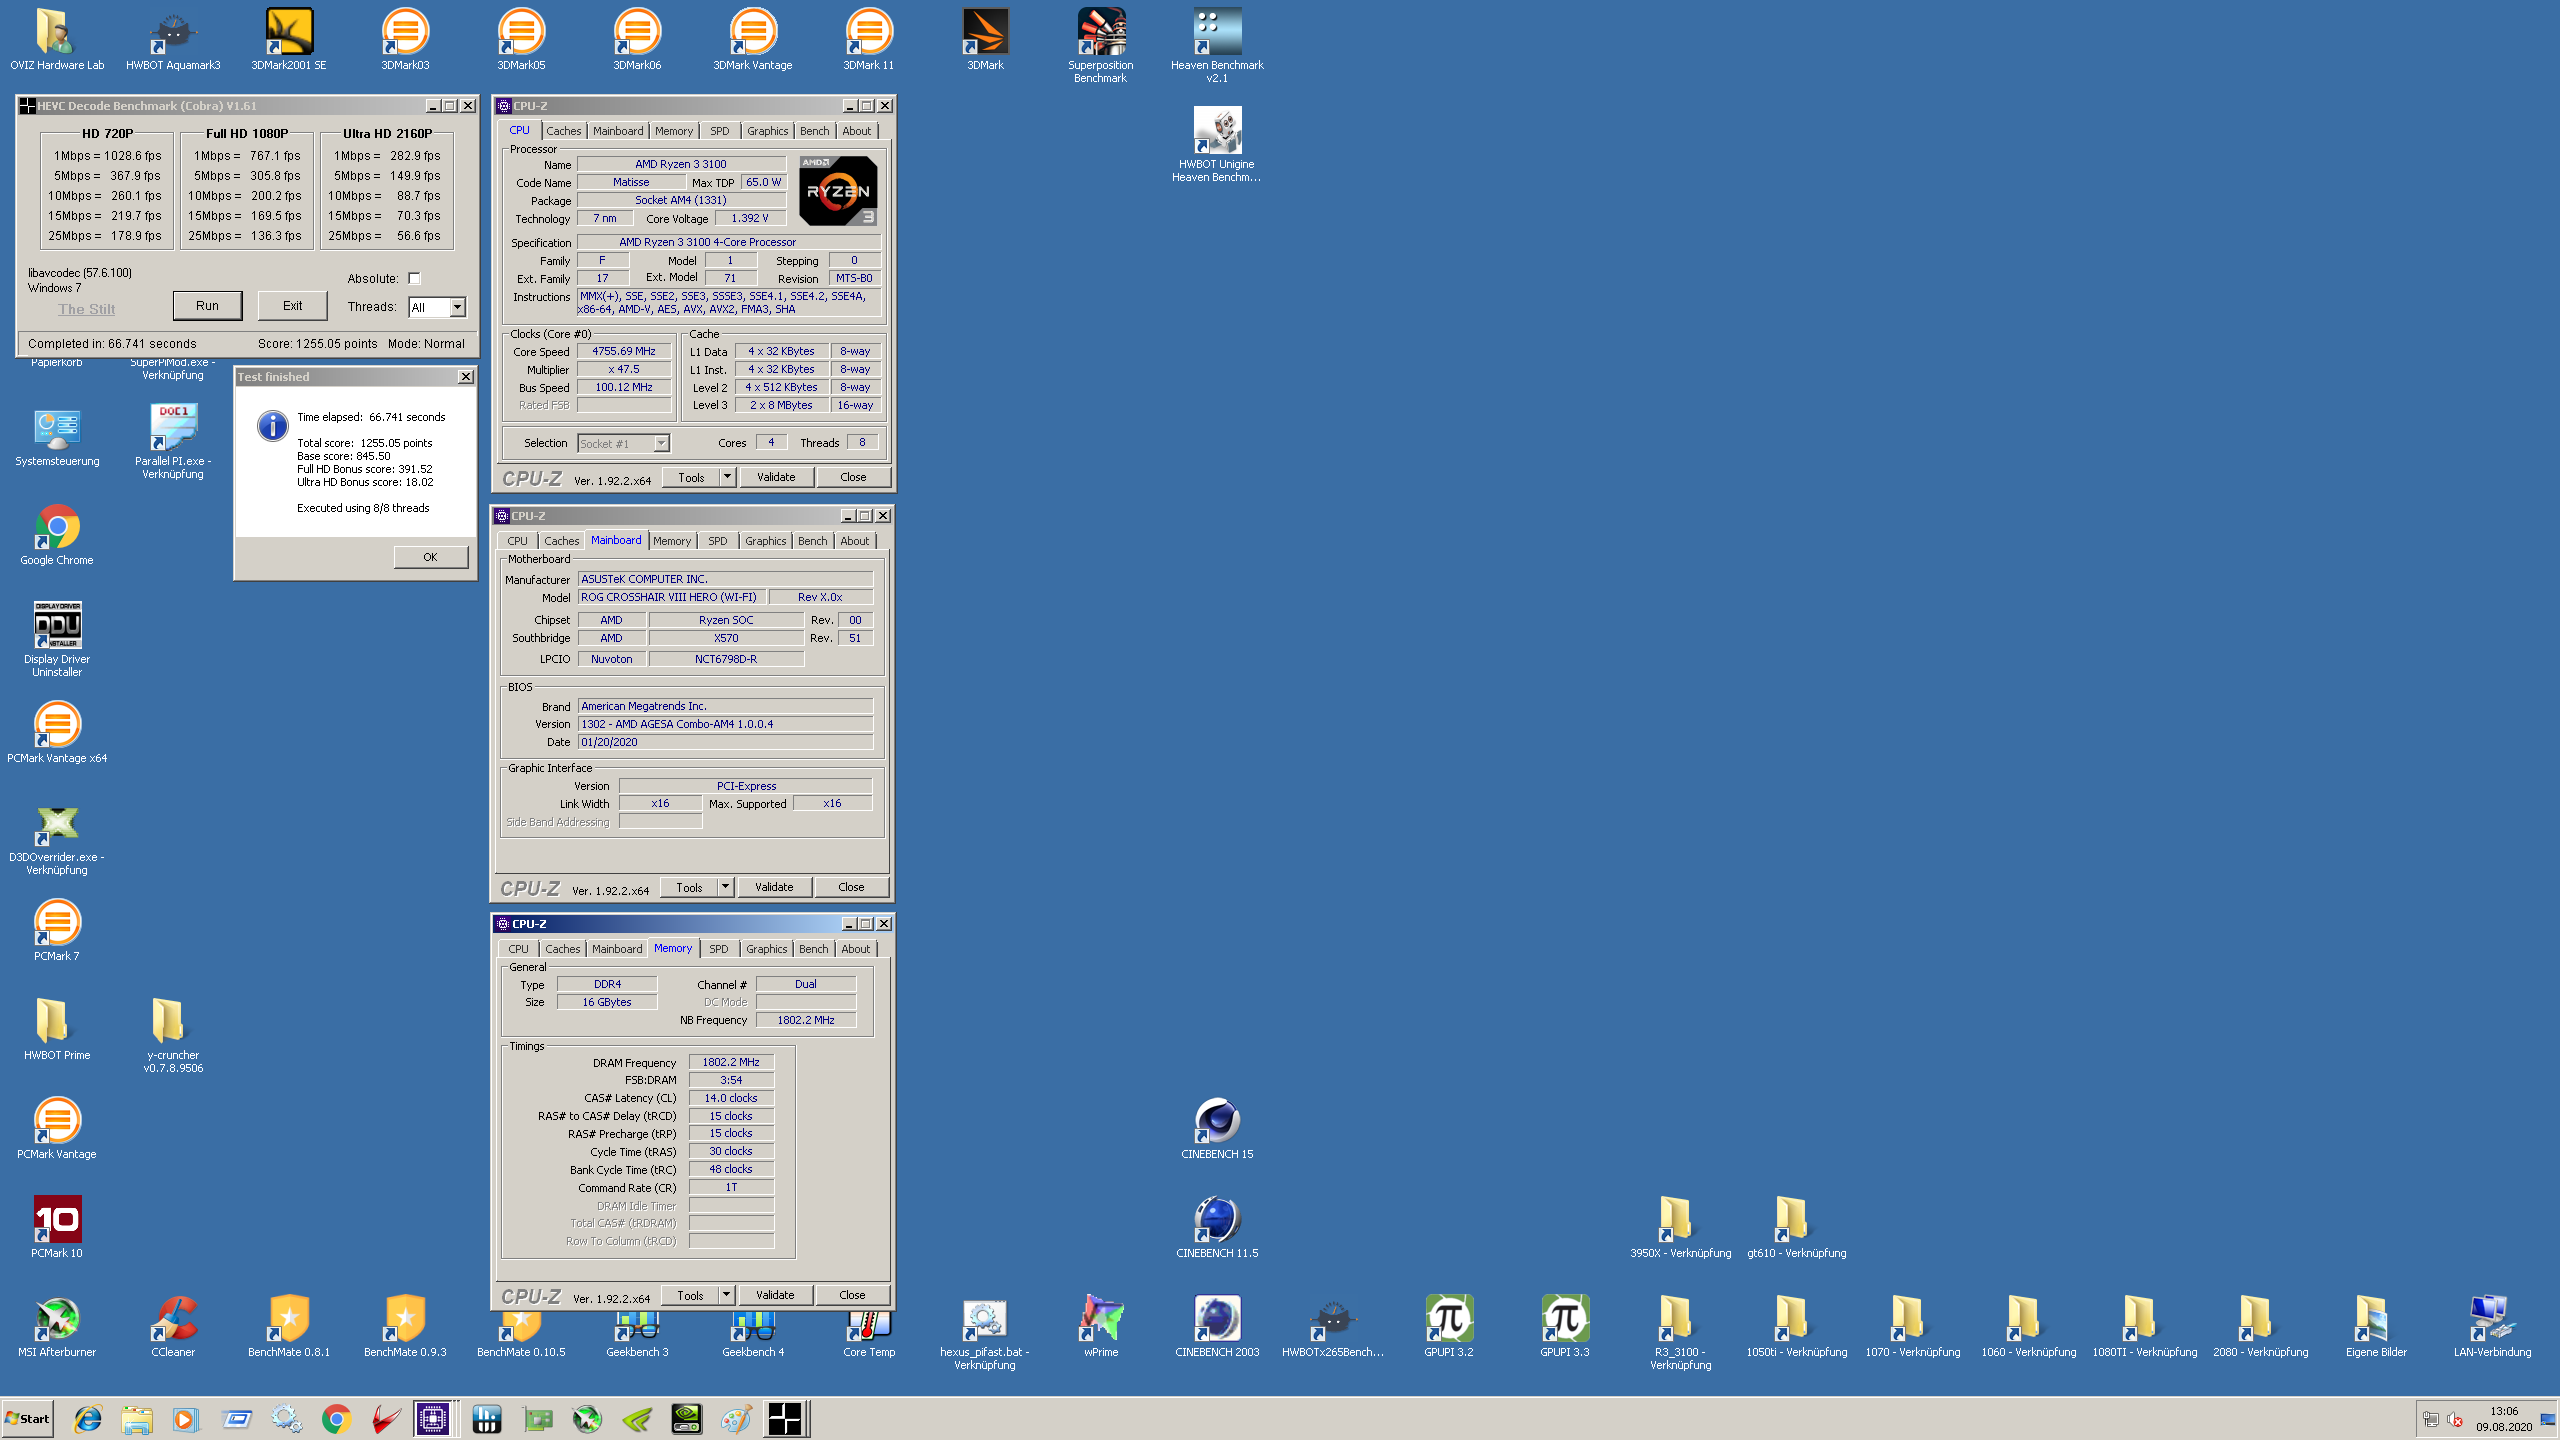This screenshot has height=1440, width=2560.
Task: Open Display Driver Uninstaller icon
Action: point(57,639)
